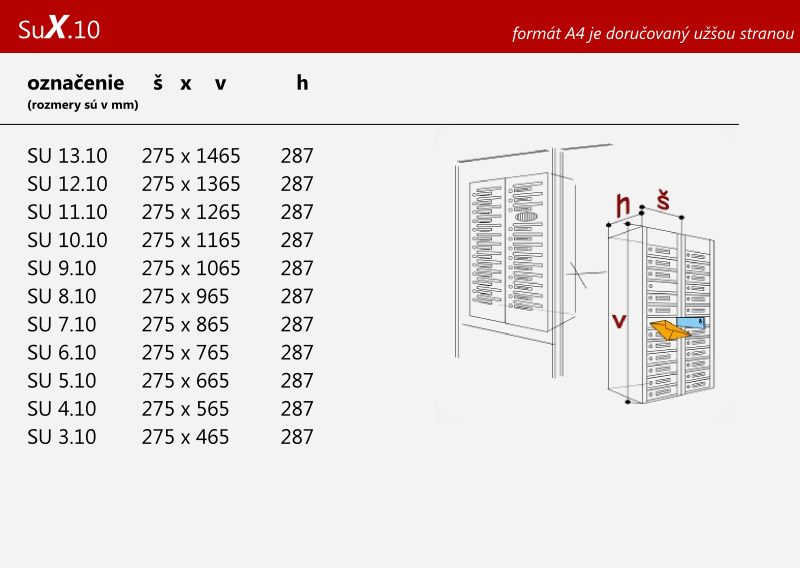Image resolution: width=800 pixels, height=568 pixels.
Task: Select the SU 12.10 row label
Action: 67,184
